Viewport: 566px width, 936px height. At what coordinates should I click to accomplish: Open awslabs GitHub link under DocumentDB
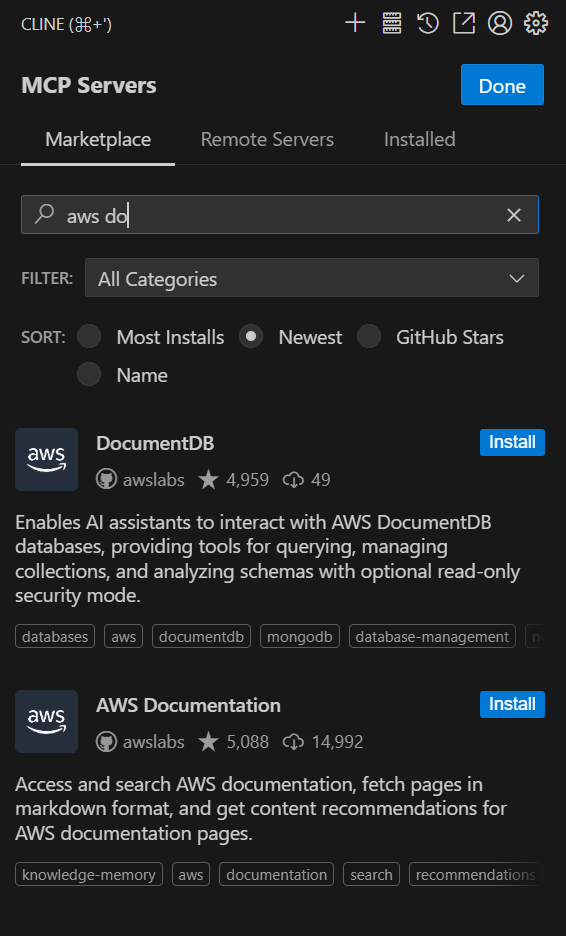click(x=140, y=480)
